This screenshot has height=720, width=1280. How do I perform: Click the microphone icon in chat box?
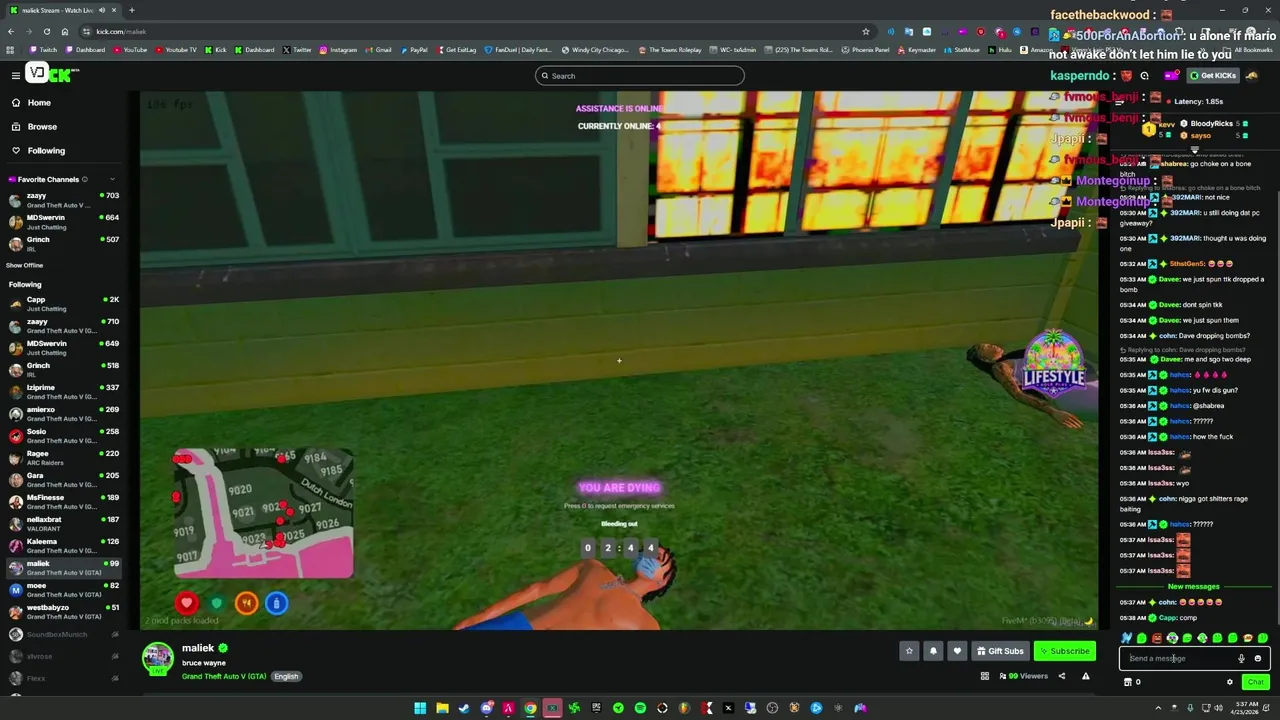1241,658
